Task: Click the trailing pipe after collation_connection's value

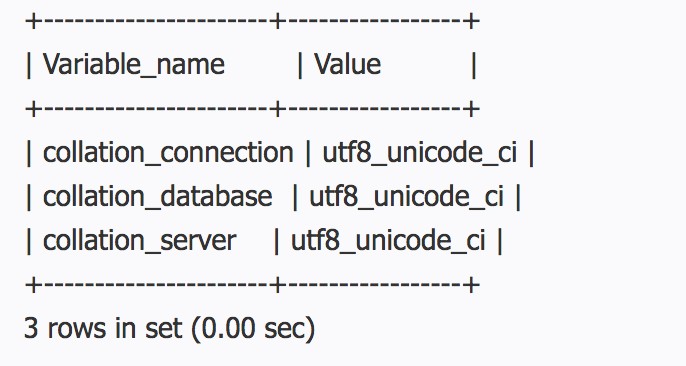Action: [531, 153]
